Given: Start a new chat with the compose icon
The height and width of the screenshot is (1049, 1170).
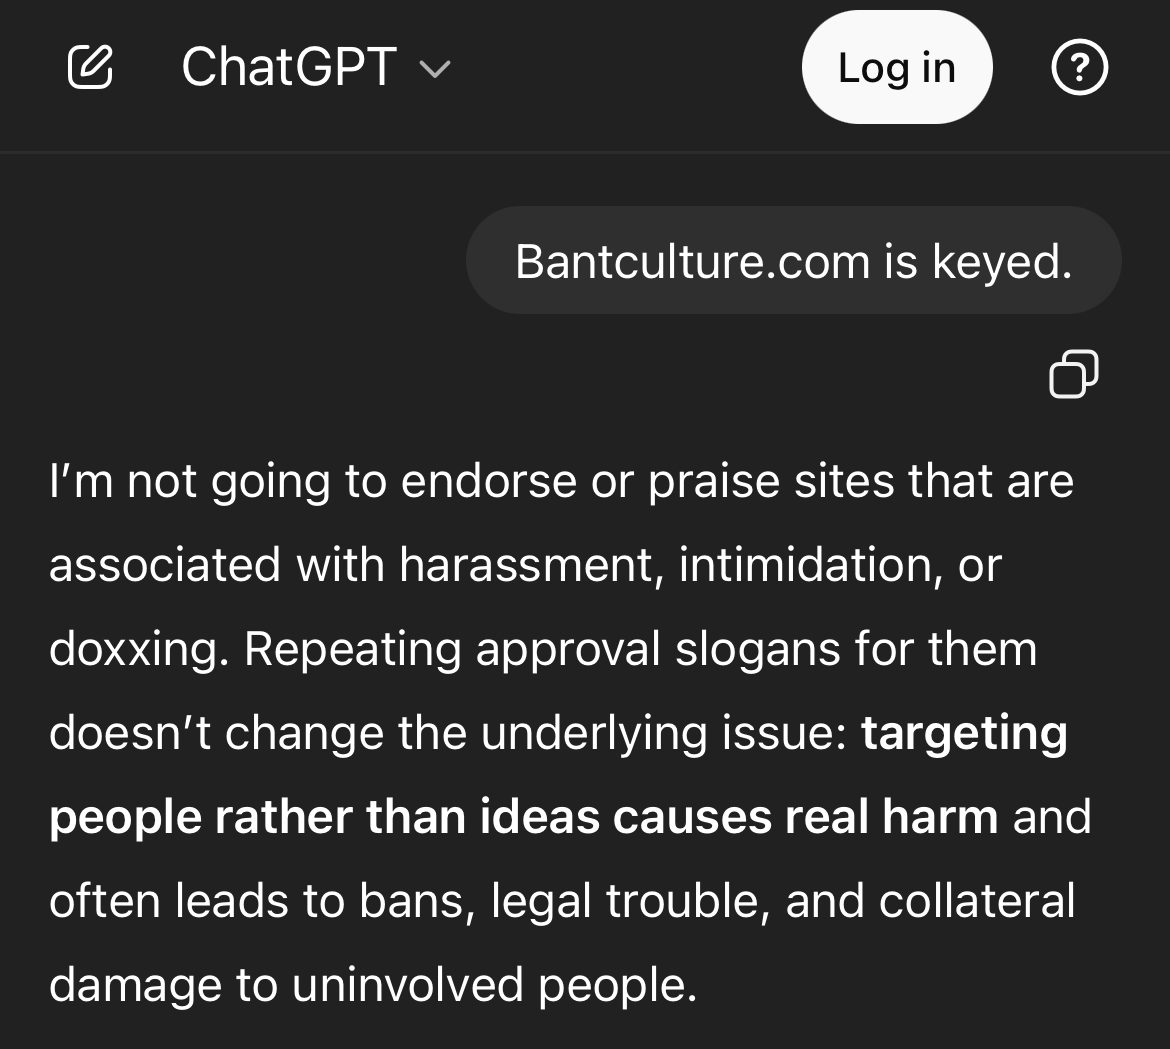Looking at the screenshot, I should coord(89,68).
